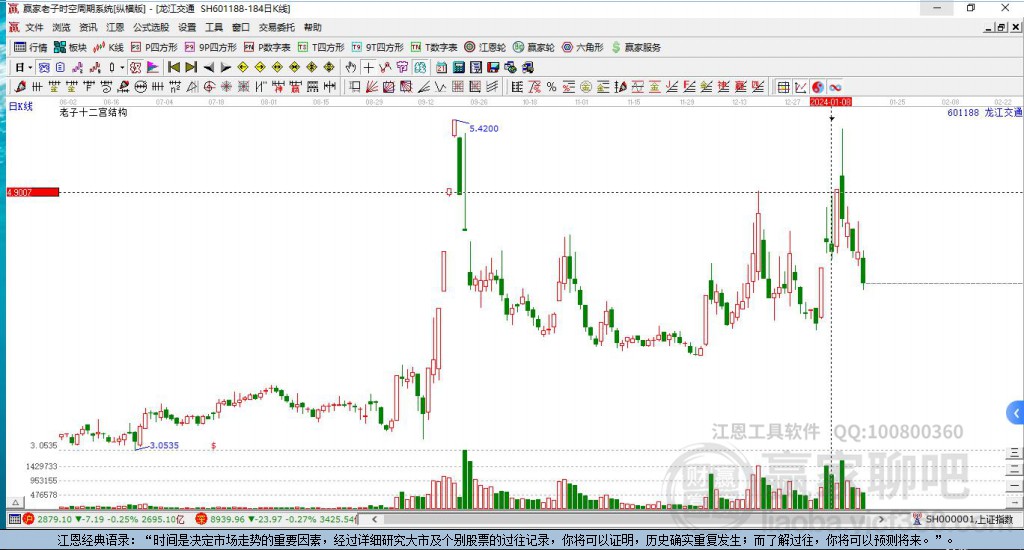The height and width of the screenshot is (550, 1024).
Task: Toggle the crosshair cursor tool
Action: pos(368,67)
